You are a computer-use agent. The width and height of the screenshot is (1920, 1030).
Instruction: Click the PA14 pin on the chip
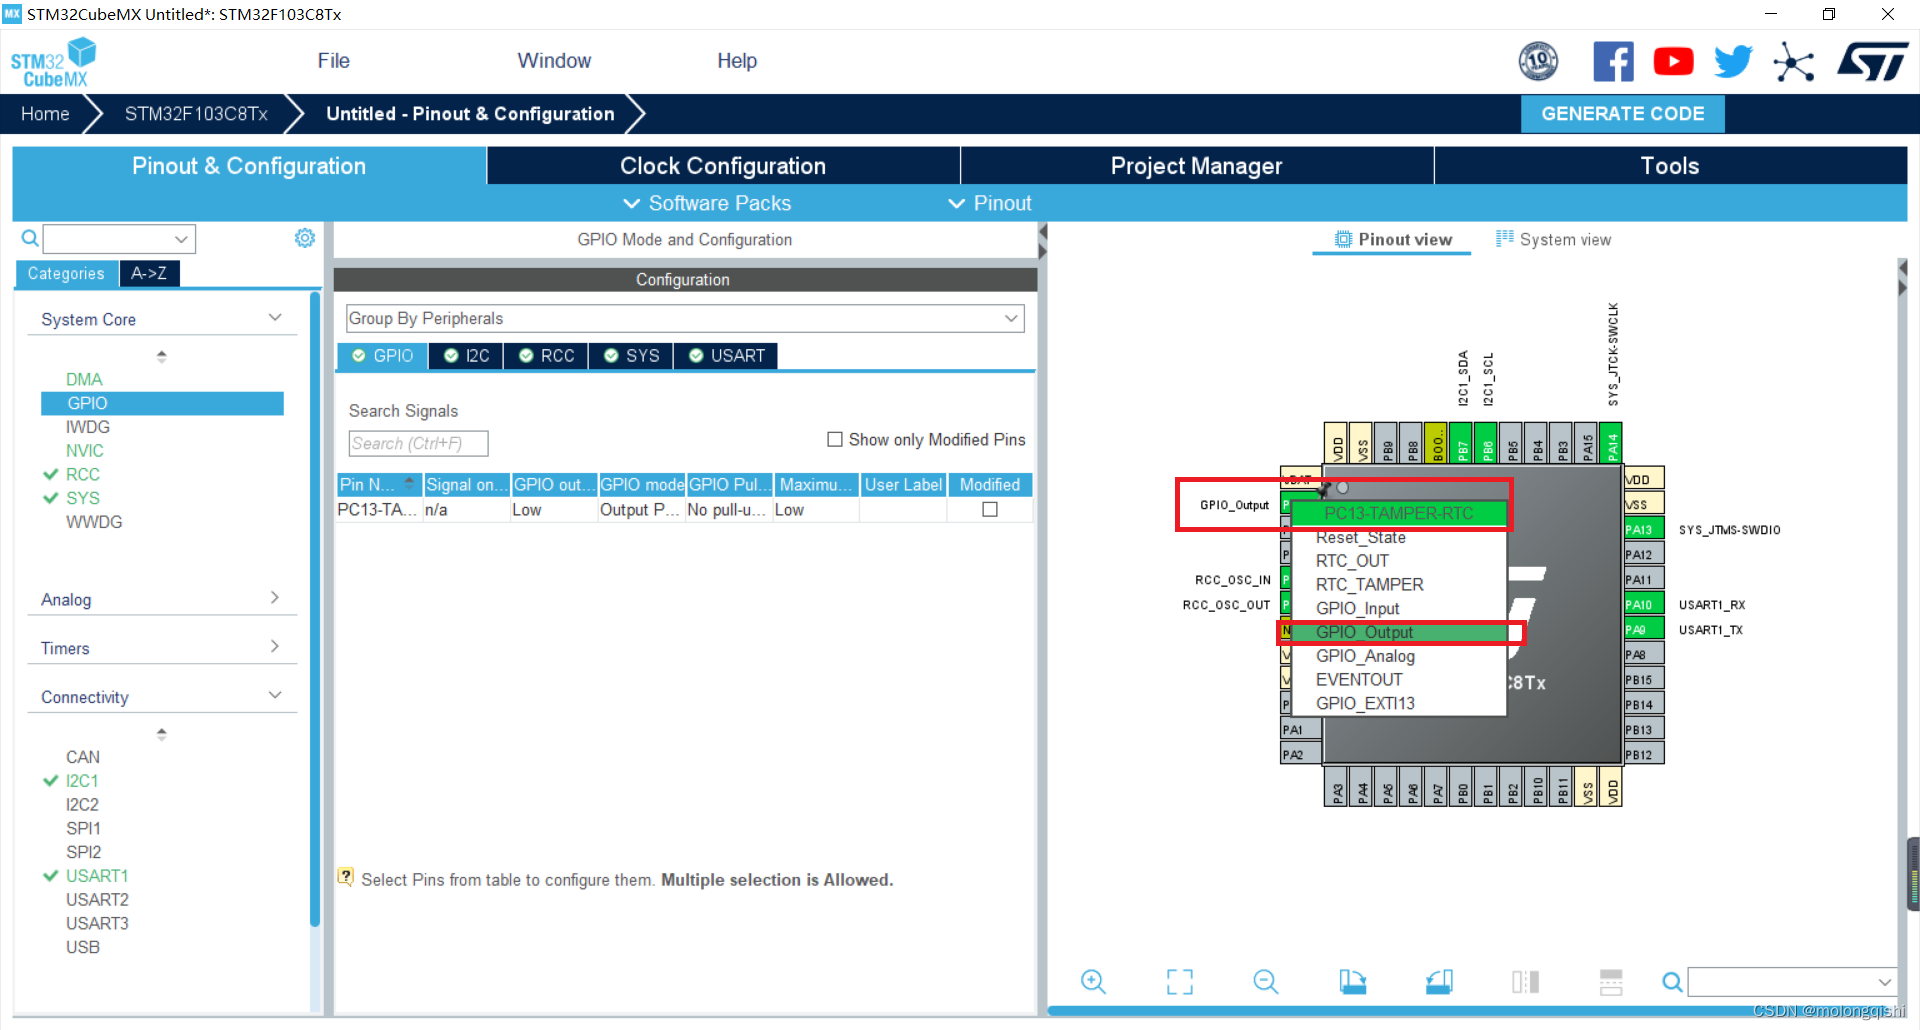[x=1611, y=443]
